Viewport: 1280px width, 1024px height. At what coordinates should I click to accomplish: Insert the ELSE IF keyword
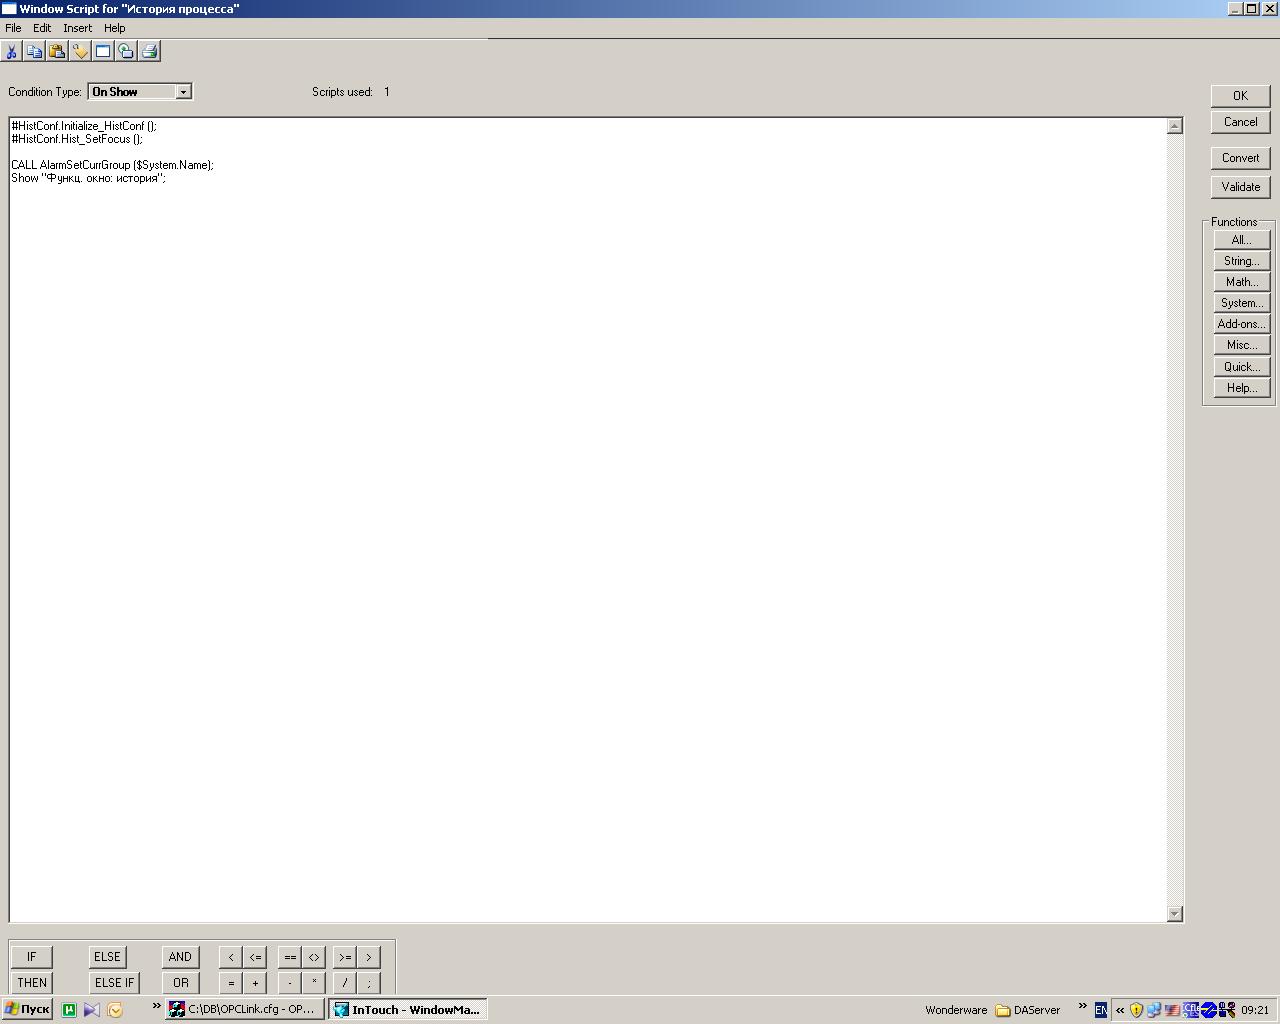114,983
